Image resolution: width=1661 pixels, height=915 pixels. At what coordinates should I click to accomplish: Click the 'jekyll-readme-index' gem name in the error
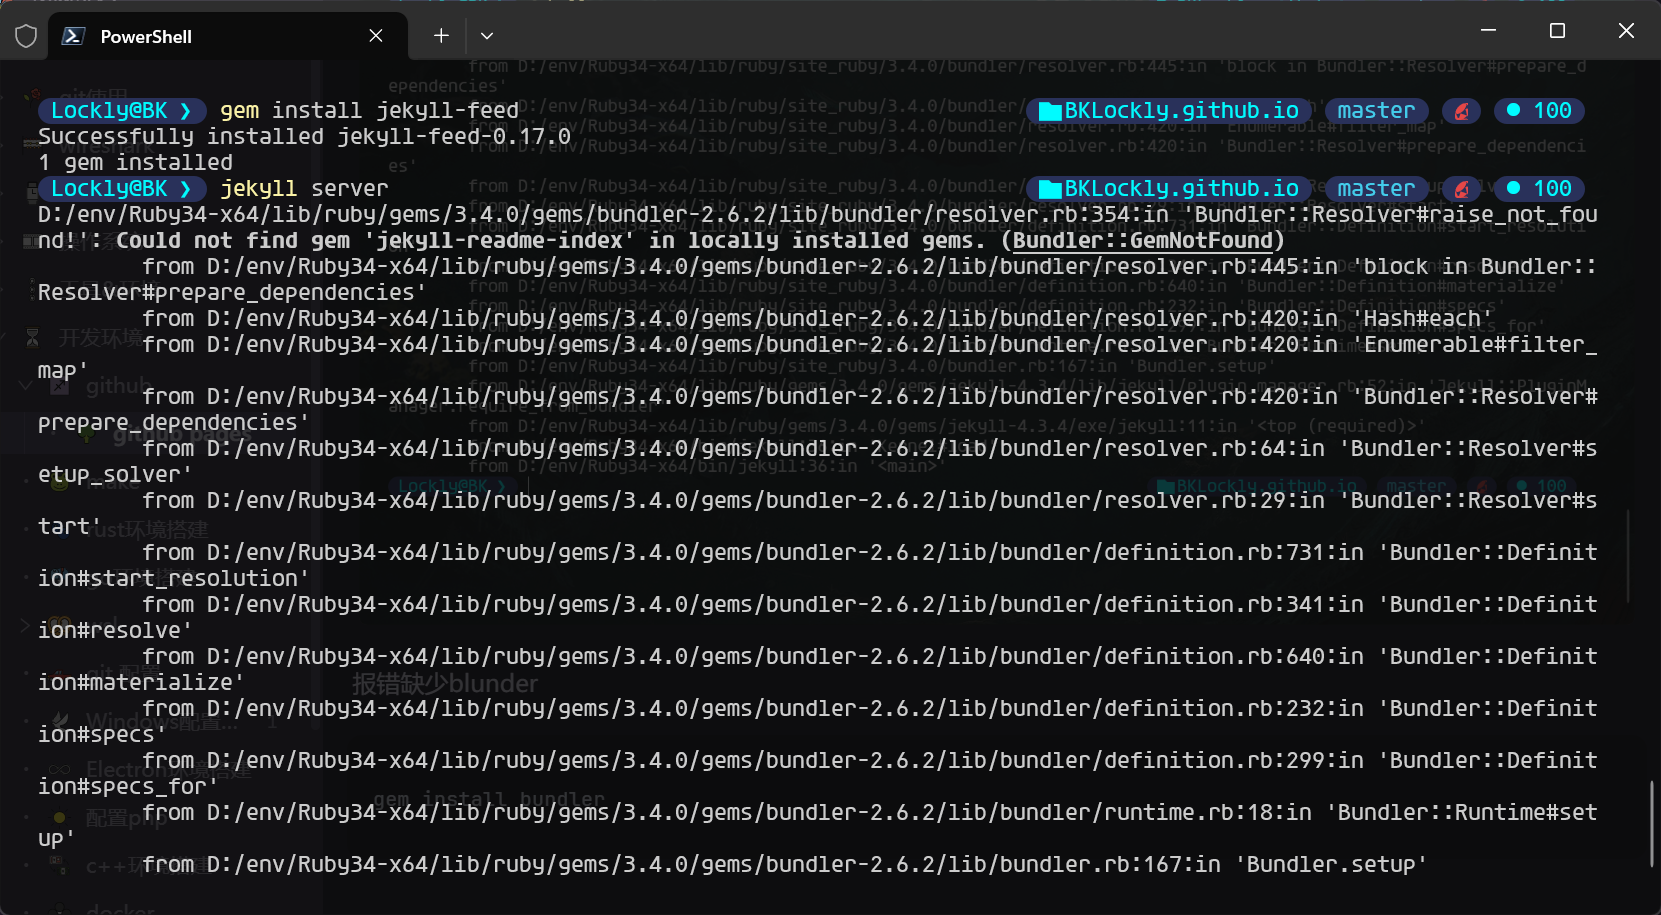[499, 240]
